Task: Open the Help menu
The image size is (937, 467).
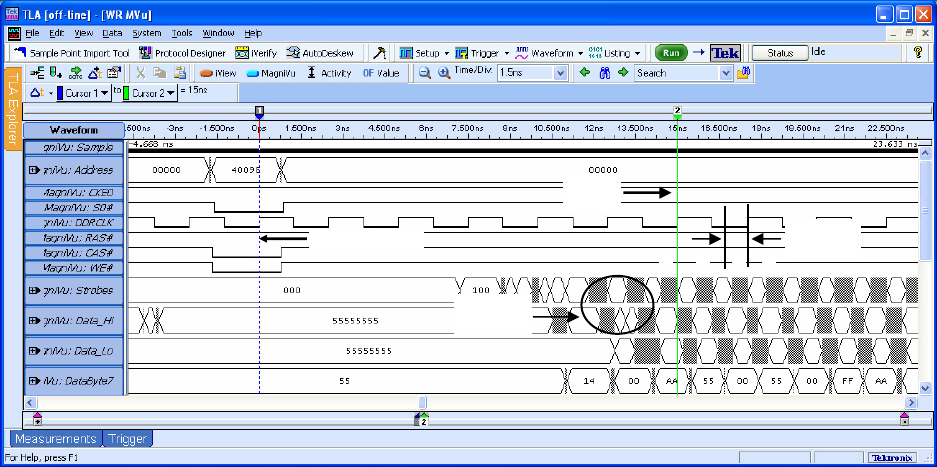Action: point(253,33)
